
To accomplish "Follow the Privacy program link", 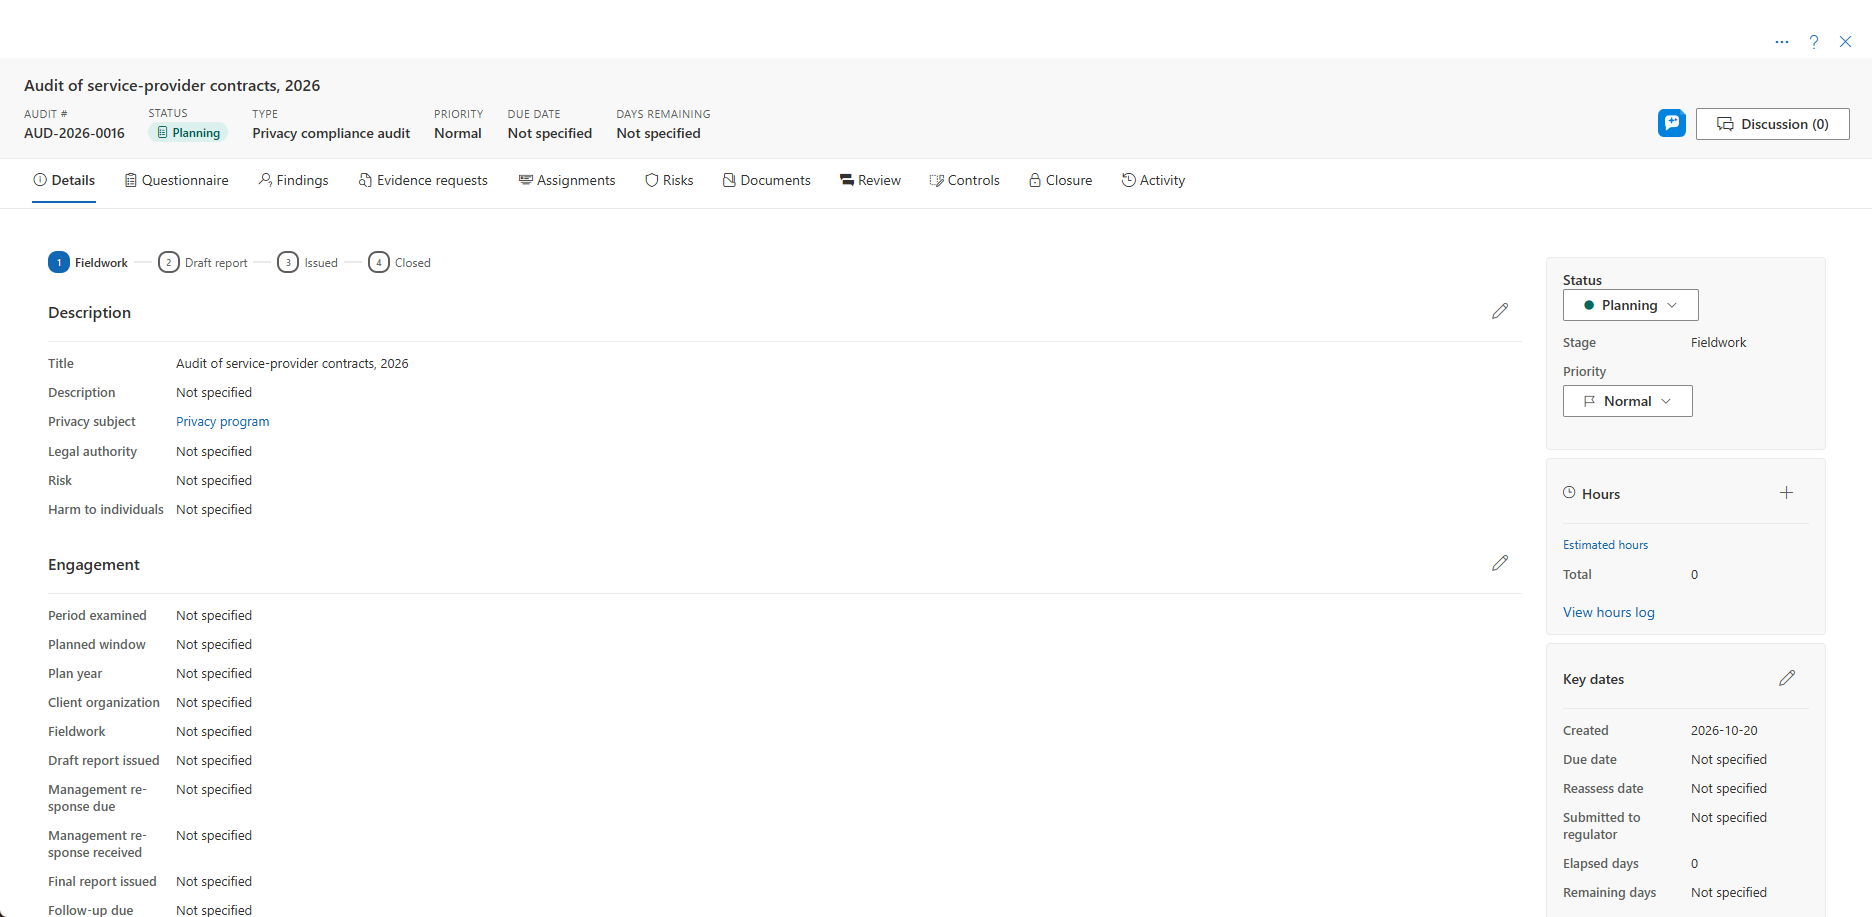I will [223, 422].
